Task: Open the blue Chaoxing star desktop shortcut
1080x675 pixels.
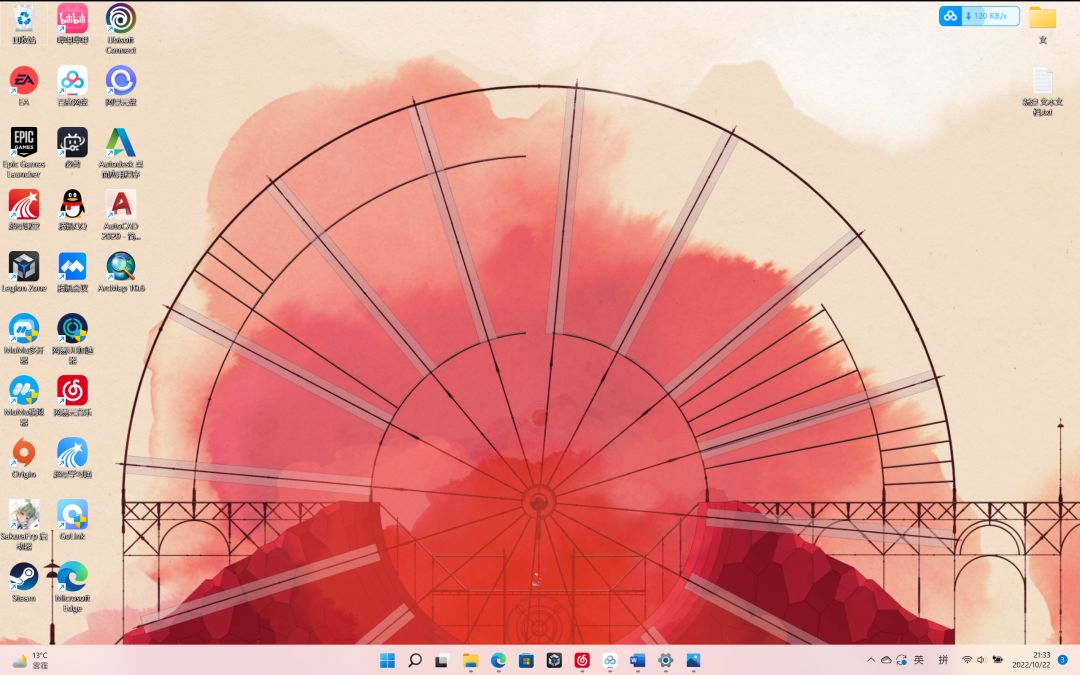Action: (72, 459)
